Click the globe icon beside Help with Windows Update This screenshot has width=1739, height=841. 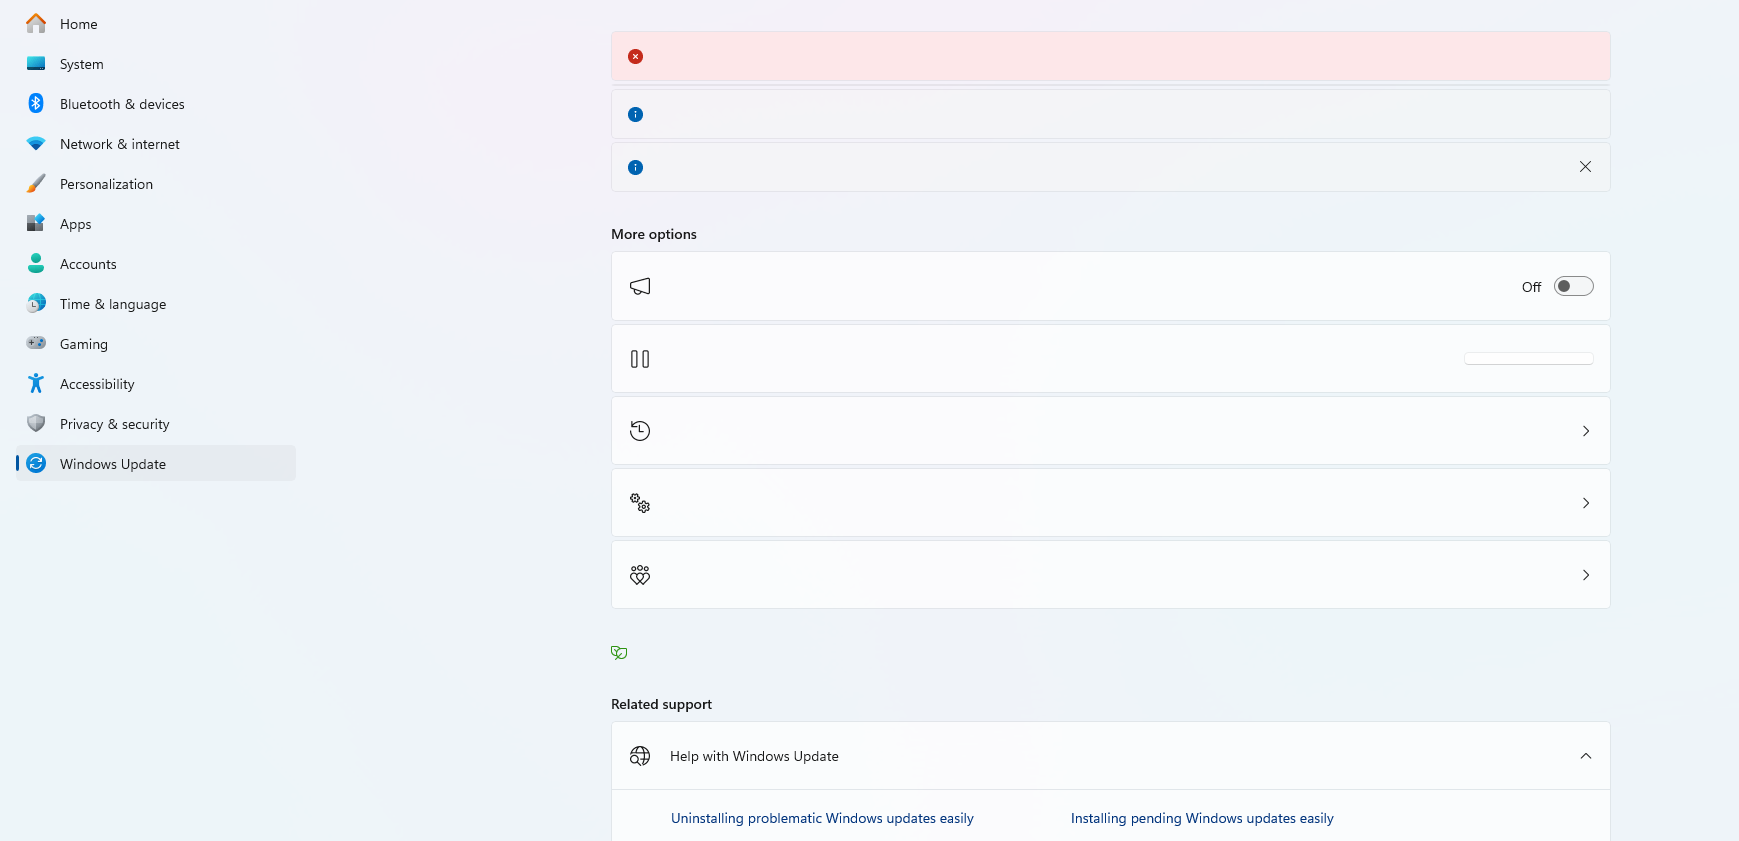640,756
